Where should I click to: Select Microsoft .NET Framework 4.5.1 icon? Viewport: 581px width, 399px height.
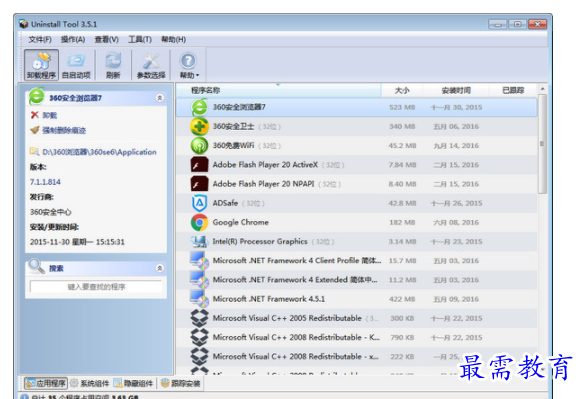pyautogui.click(x=199, y=299)
